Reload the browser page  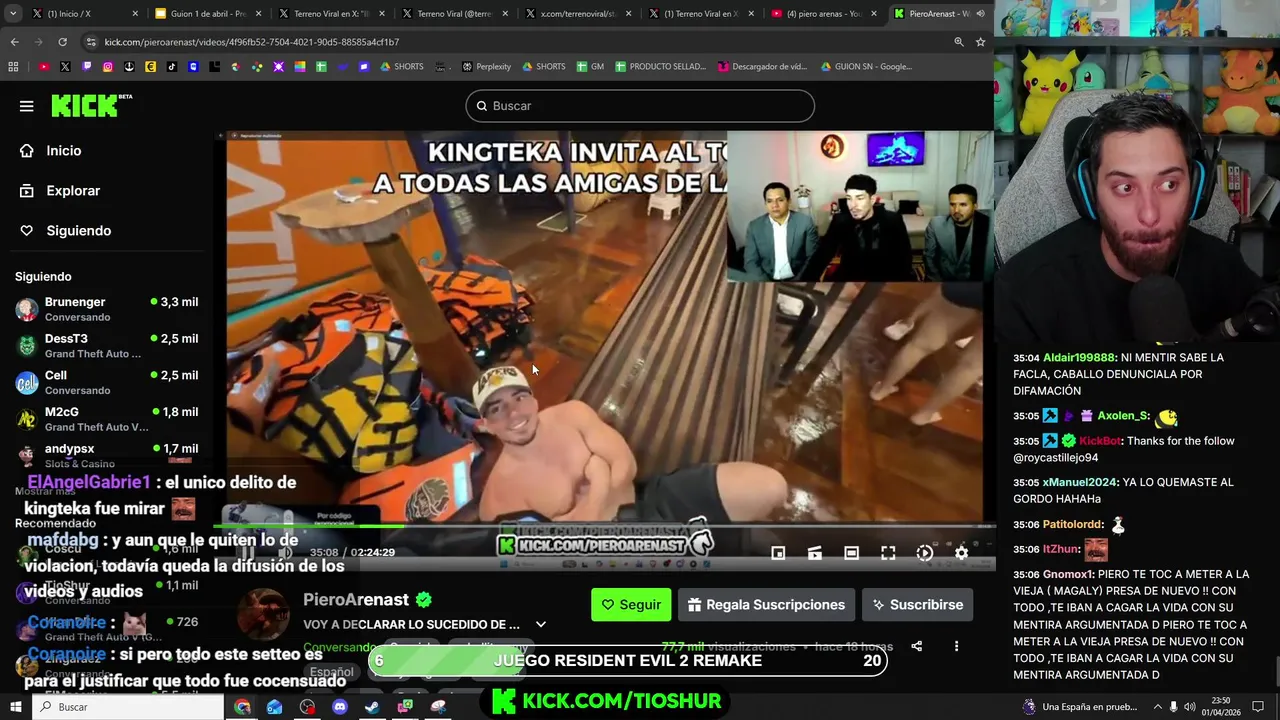pyautogui.click(x=62, y=42)
